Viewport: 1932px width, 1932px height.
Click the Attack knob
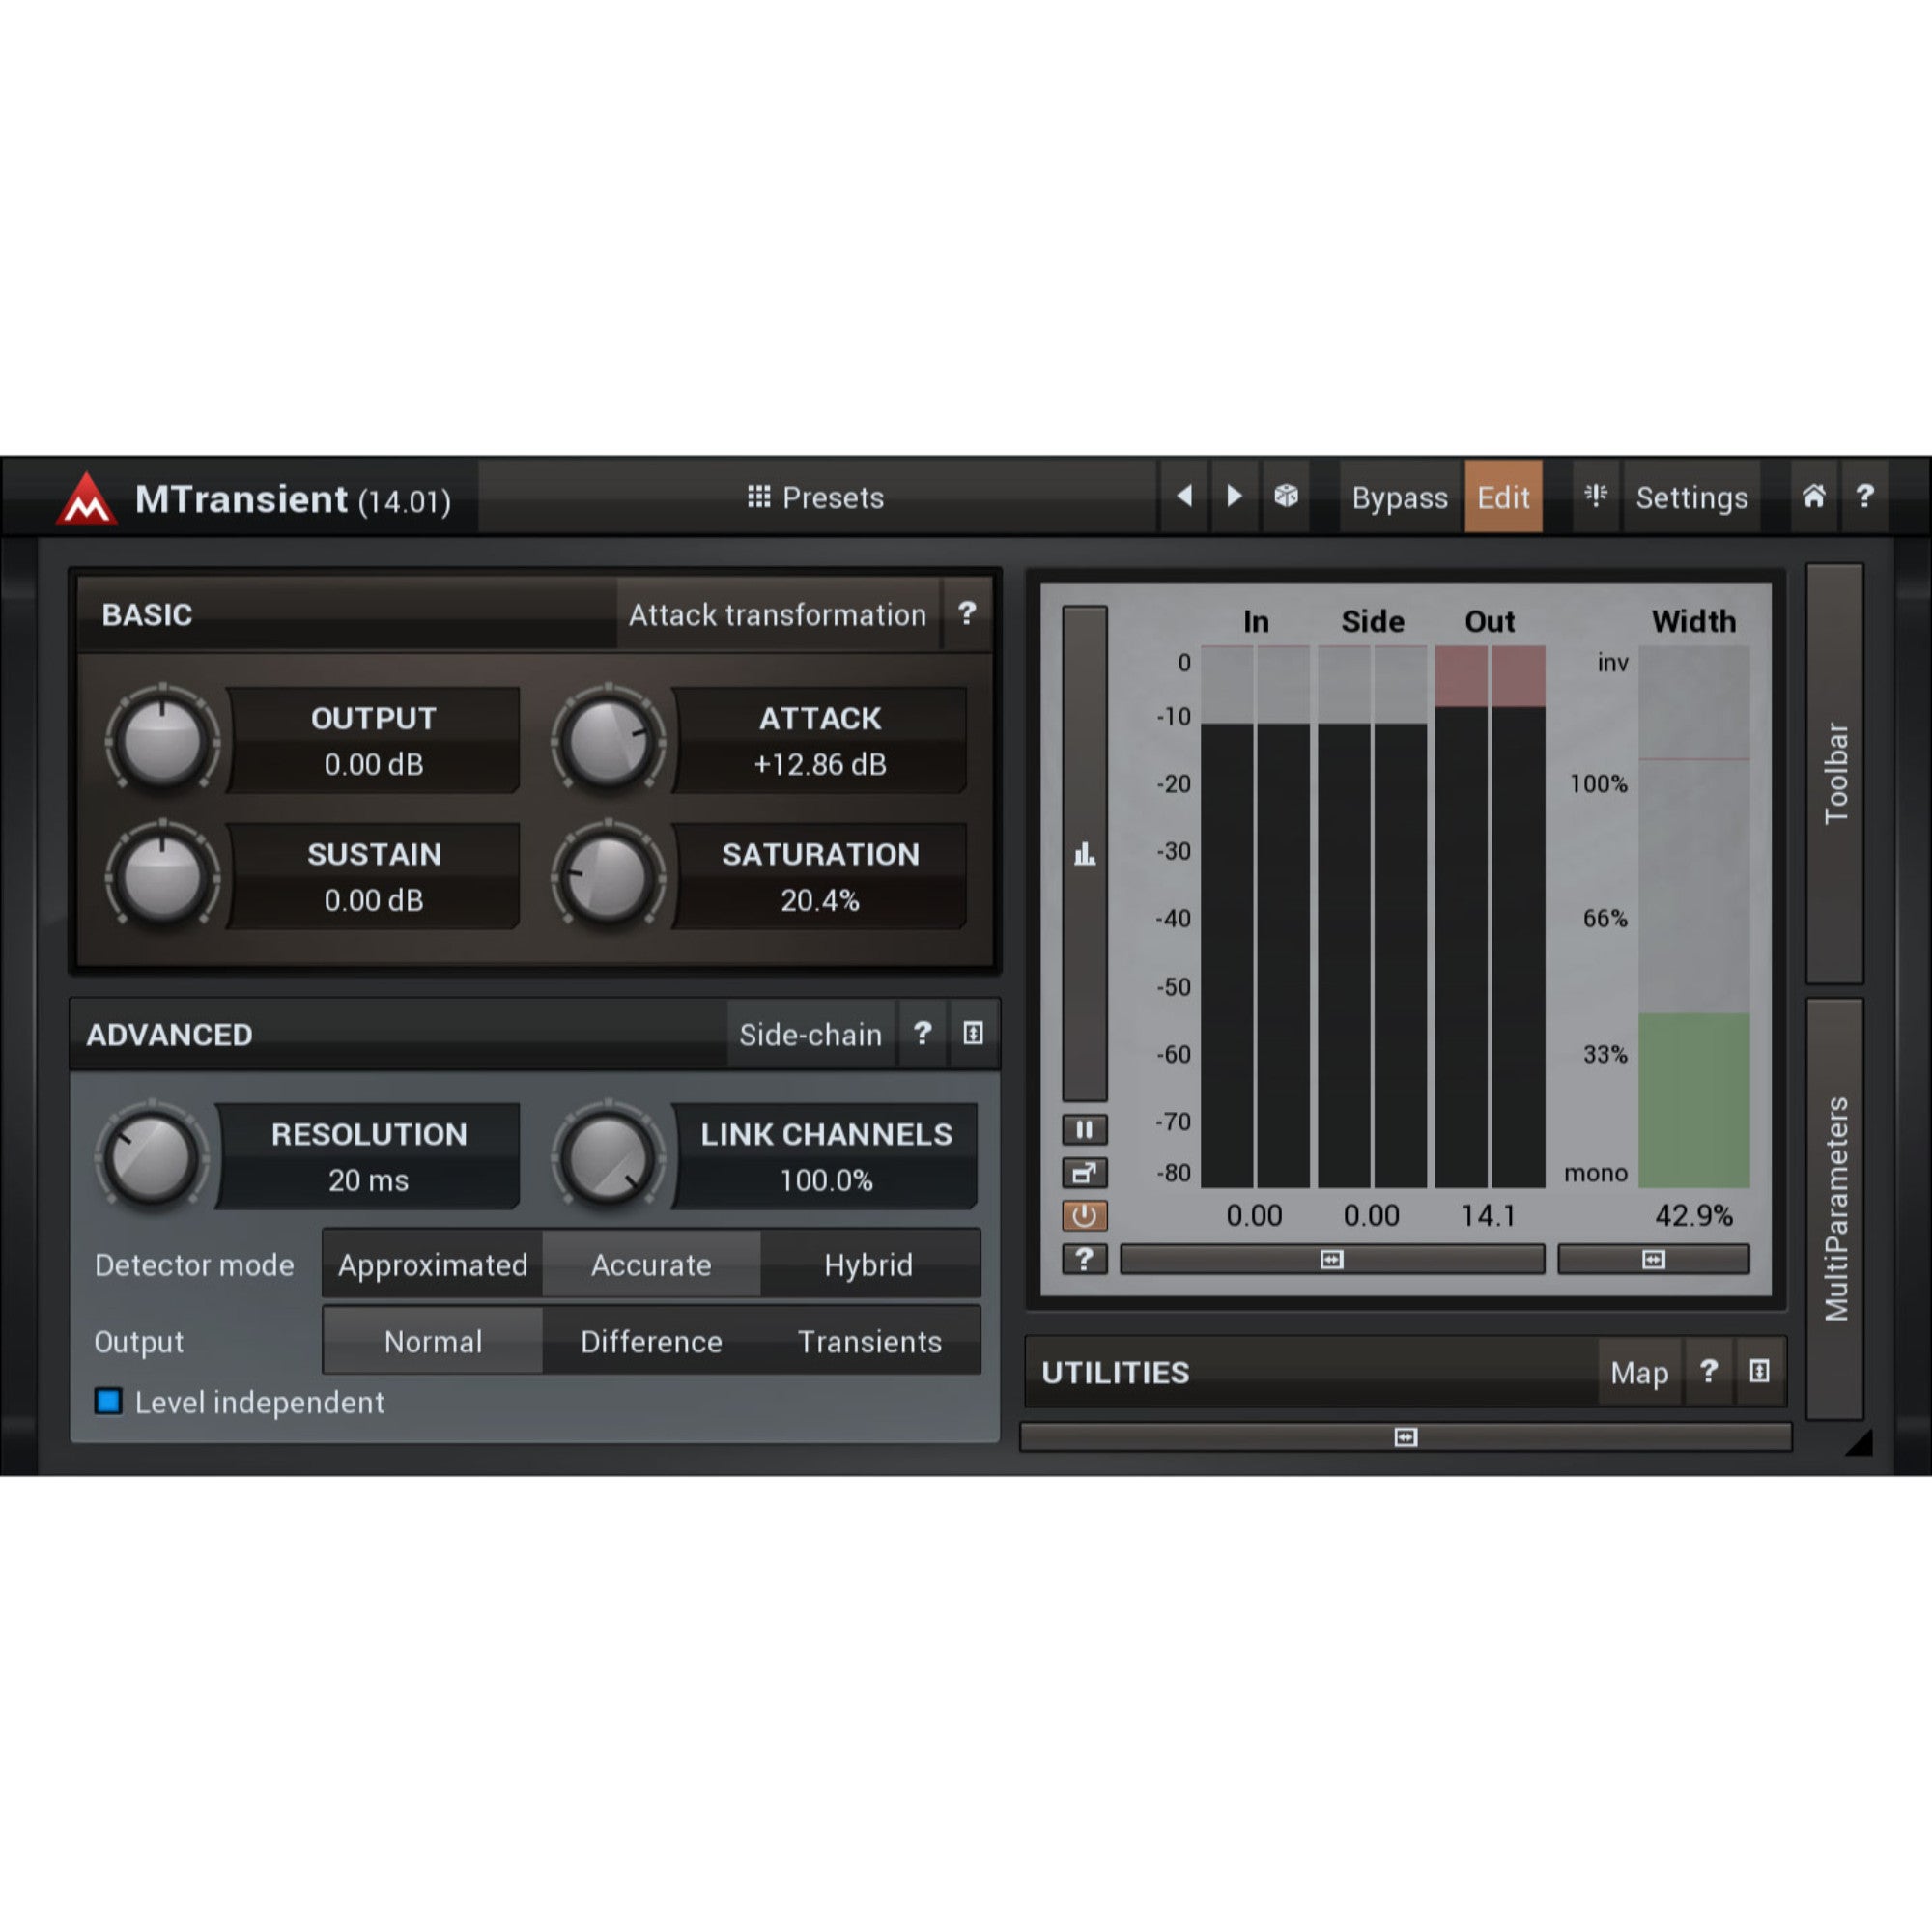point(608,741)
